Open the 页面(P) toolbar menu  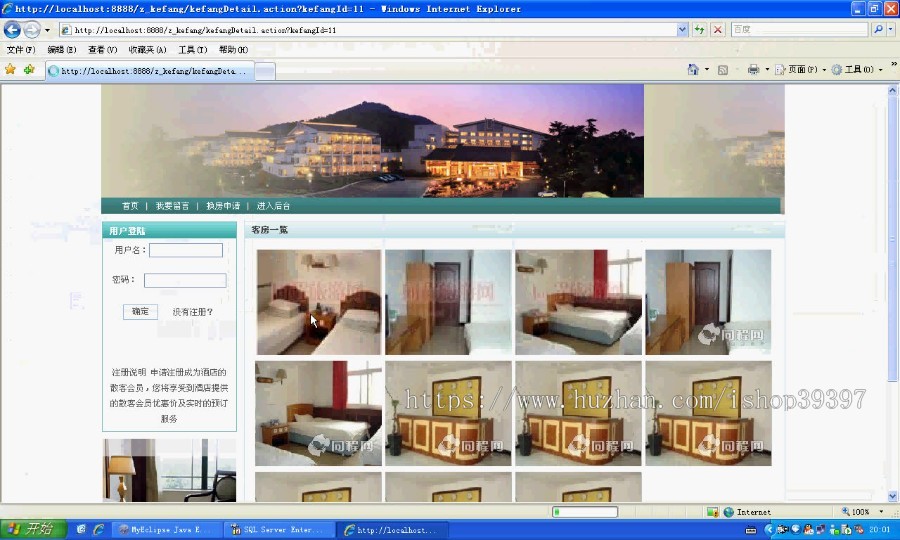pyautogui.click(x=801, y=70)
